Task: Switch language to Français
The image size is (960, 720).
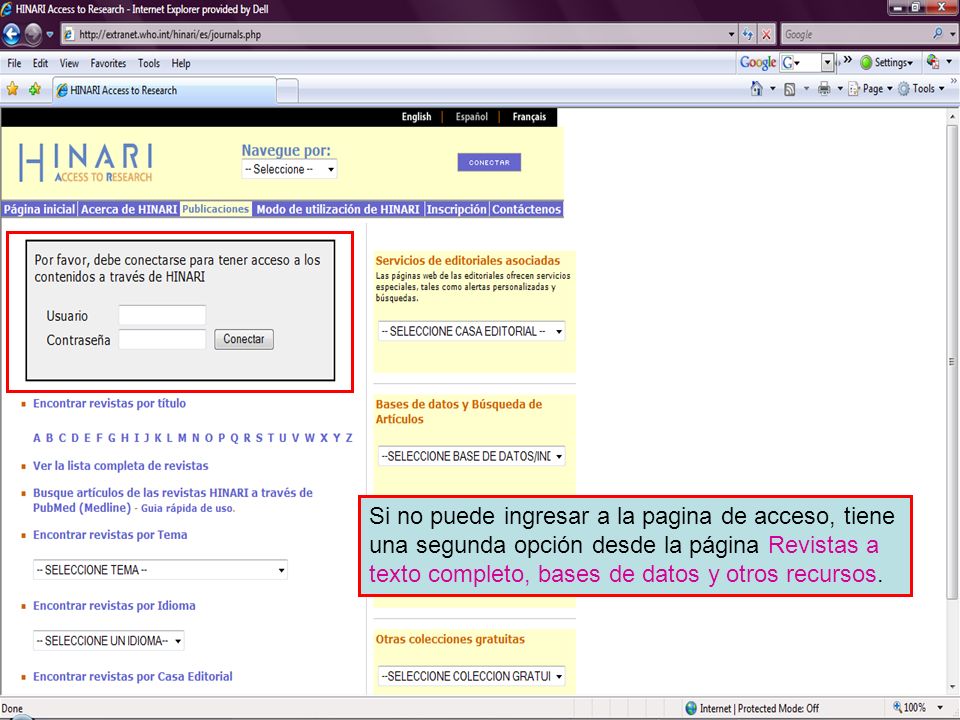Action: pyautogui.click(x=529, y=116)
